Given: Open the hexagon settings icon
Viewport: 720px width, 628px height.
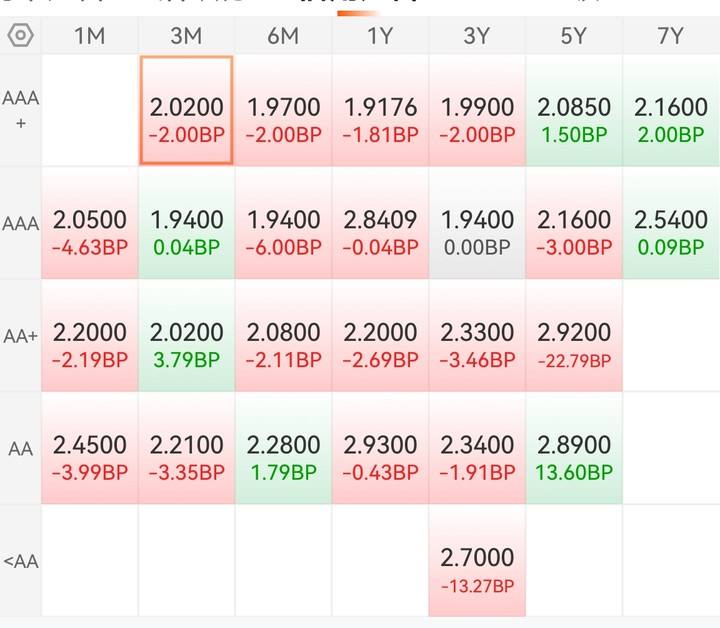Looking at the screenshot, I should [x=21, y=35].
